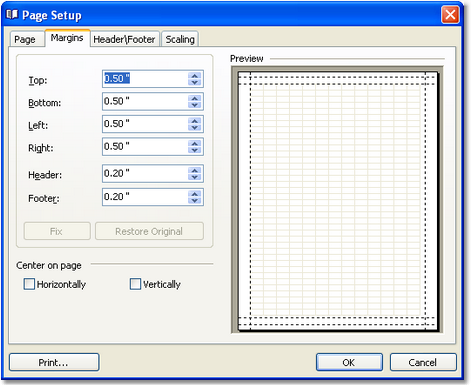Viewport: 471px width, 387px height.
Task: Click the Cancel button
Action: point(423,362)
